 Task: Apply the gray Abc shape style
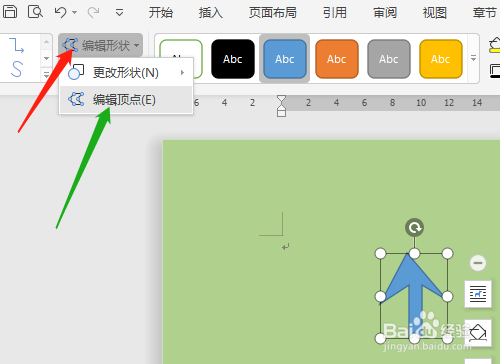coord(389,59)
